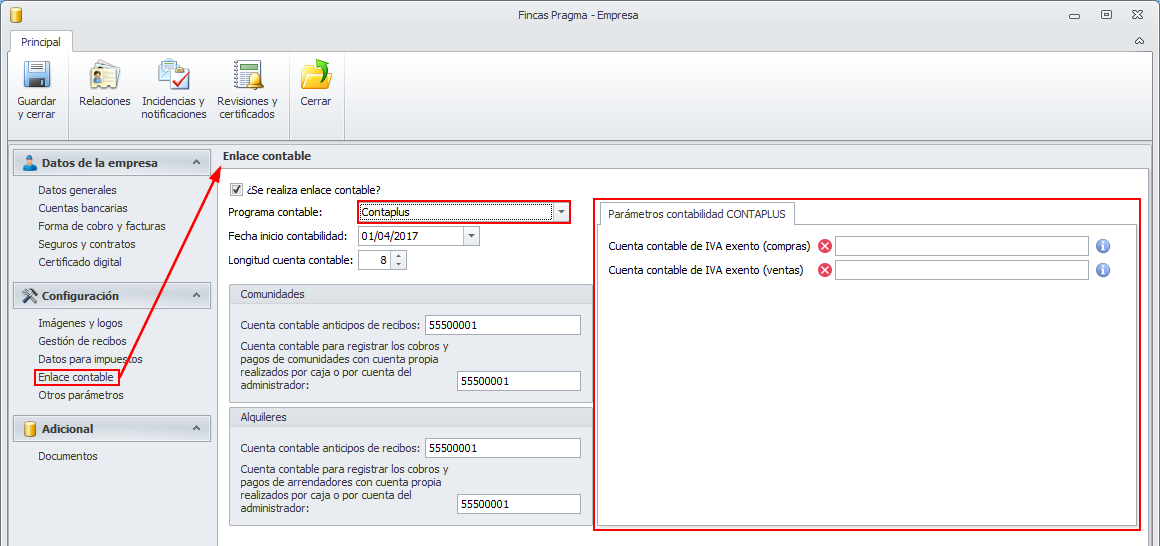Collapse the Configuración section chevron

pyautogui.click(x=196, y=296)
